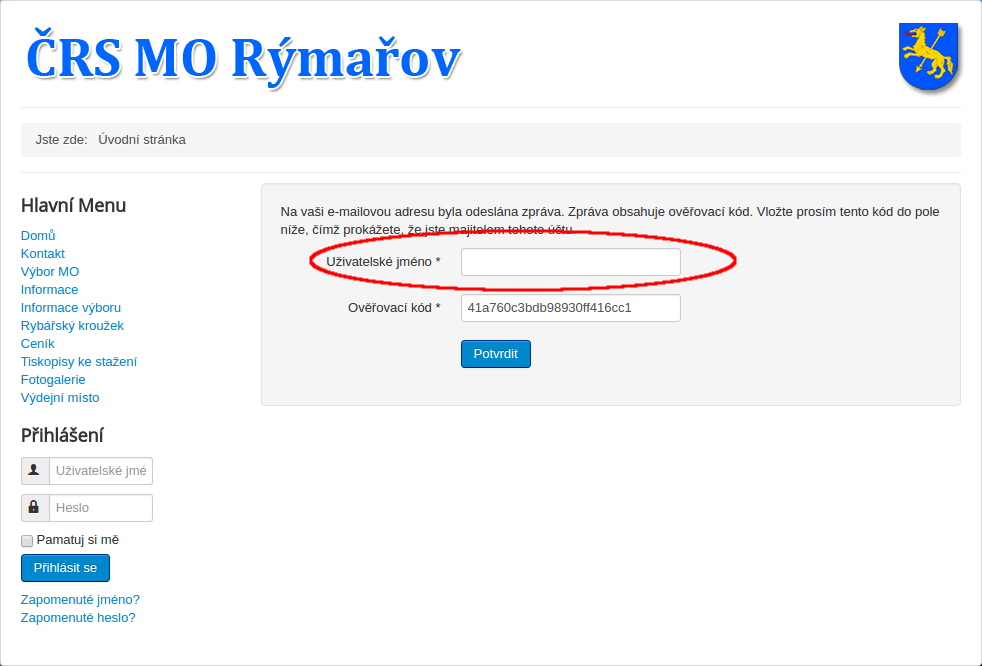
Task: Tick the "Pamatuj si mě" checkbox
Action: click(x=27, y=541)
